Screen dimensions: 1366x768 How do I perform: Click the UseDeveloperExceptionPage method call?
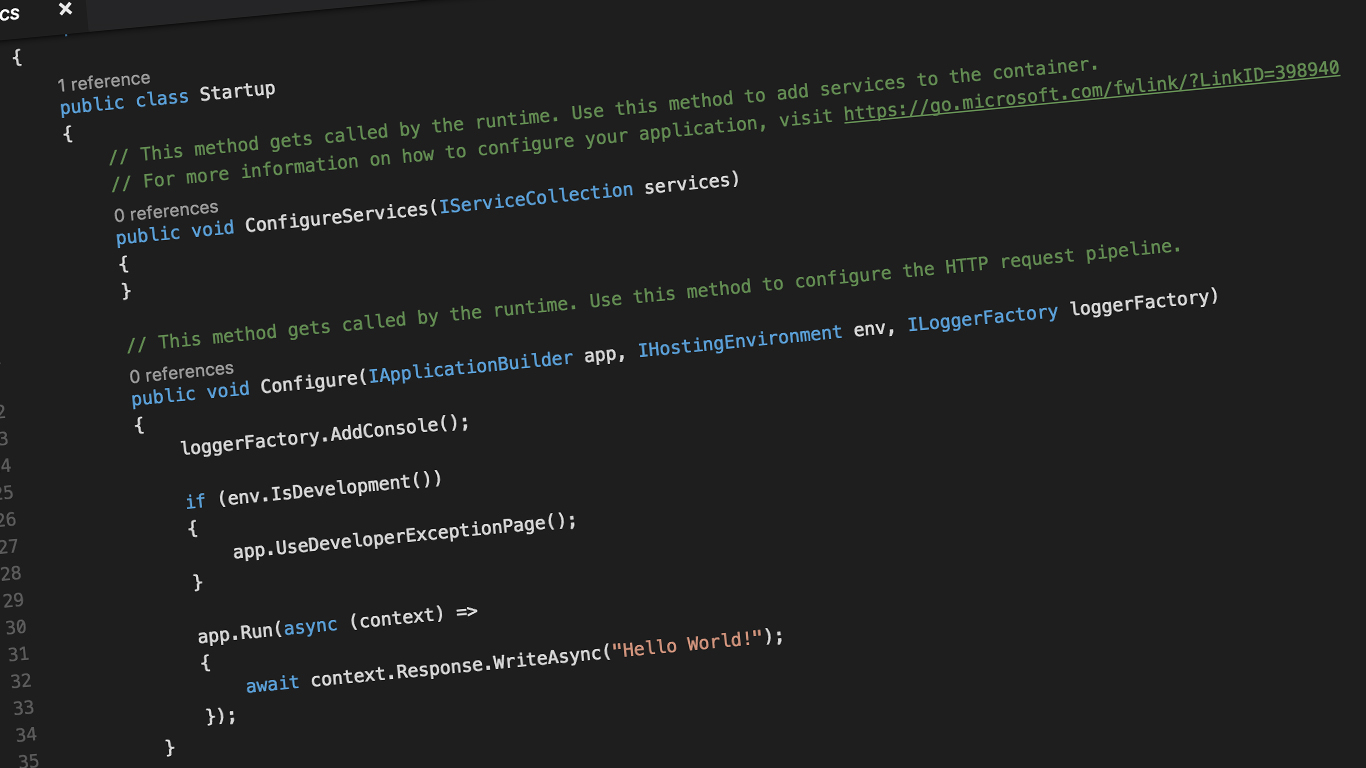coord(400,528)
